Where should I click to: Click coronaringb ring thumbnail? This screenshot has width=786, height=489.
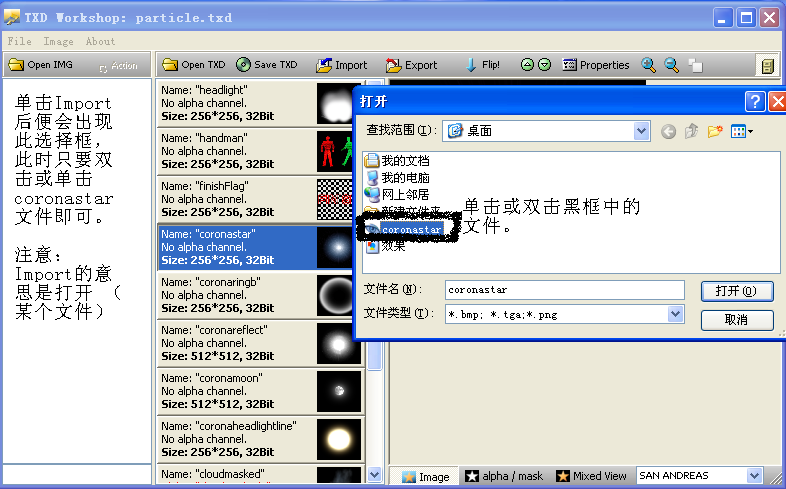point(335,295)
